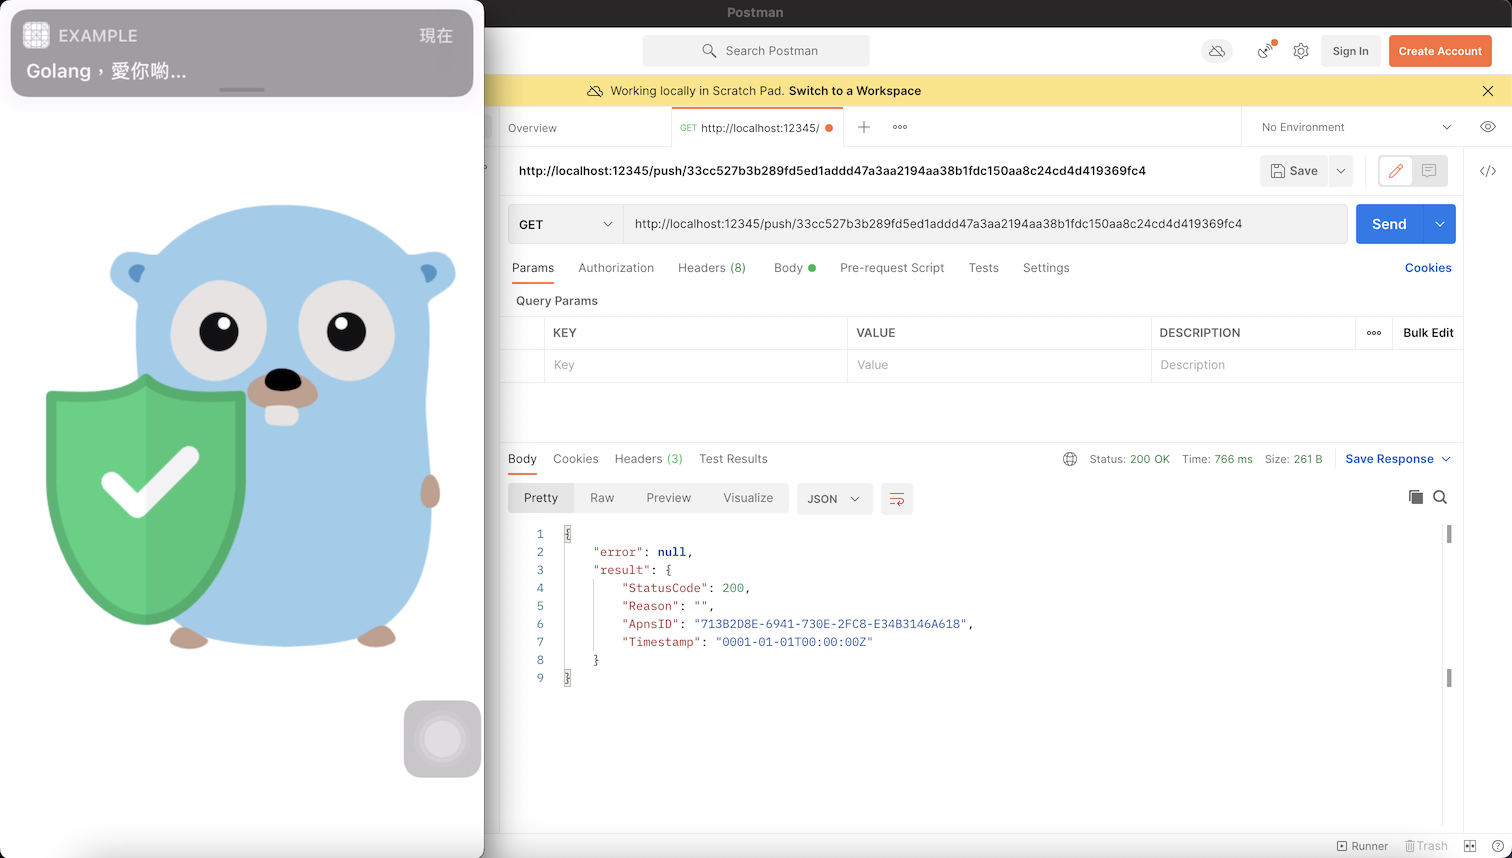This screenshot has height=858, width=1512.
Task: Collapse JSON line 1 root object
Action: click(x=567, y=534)
